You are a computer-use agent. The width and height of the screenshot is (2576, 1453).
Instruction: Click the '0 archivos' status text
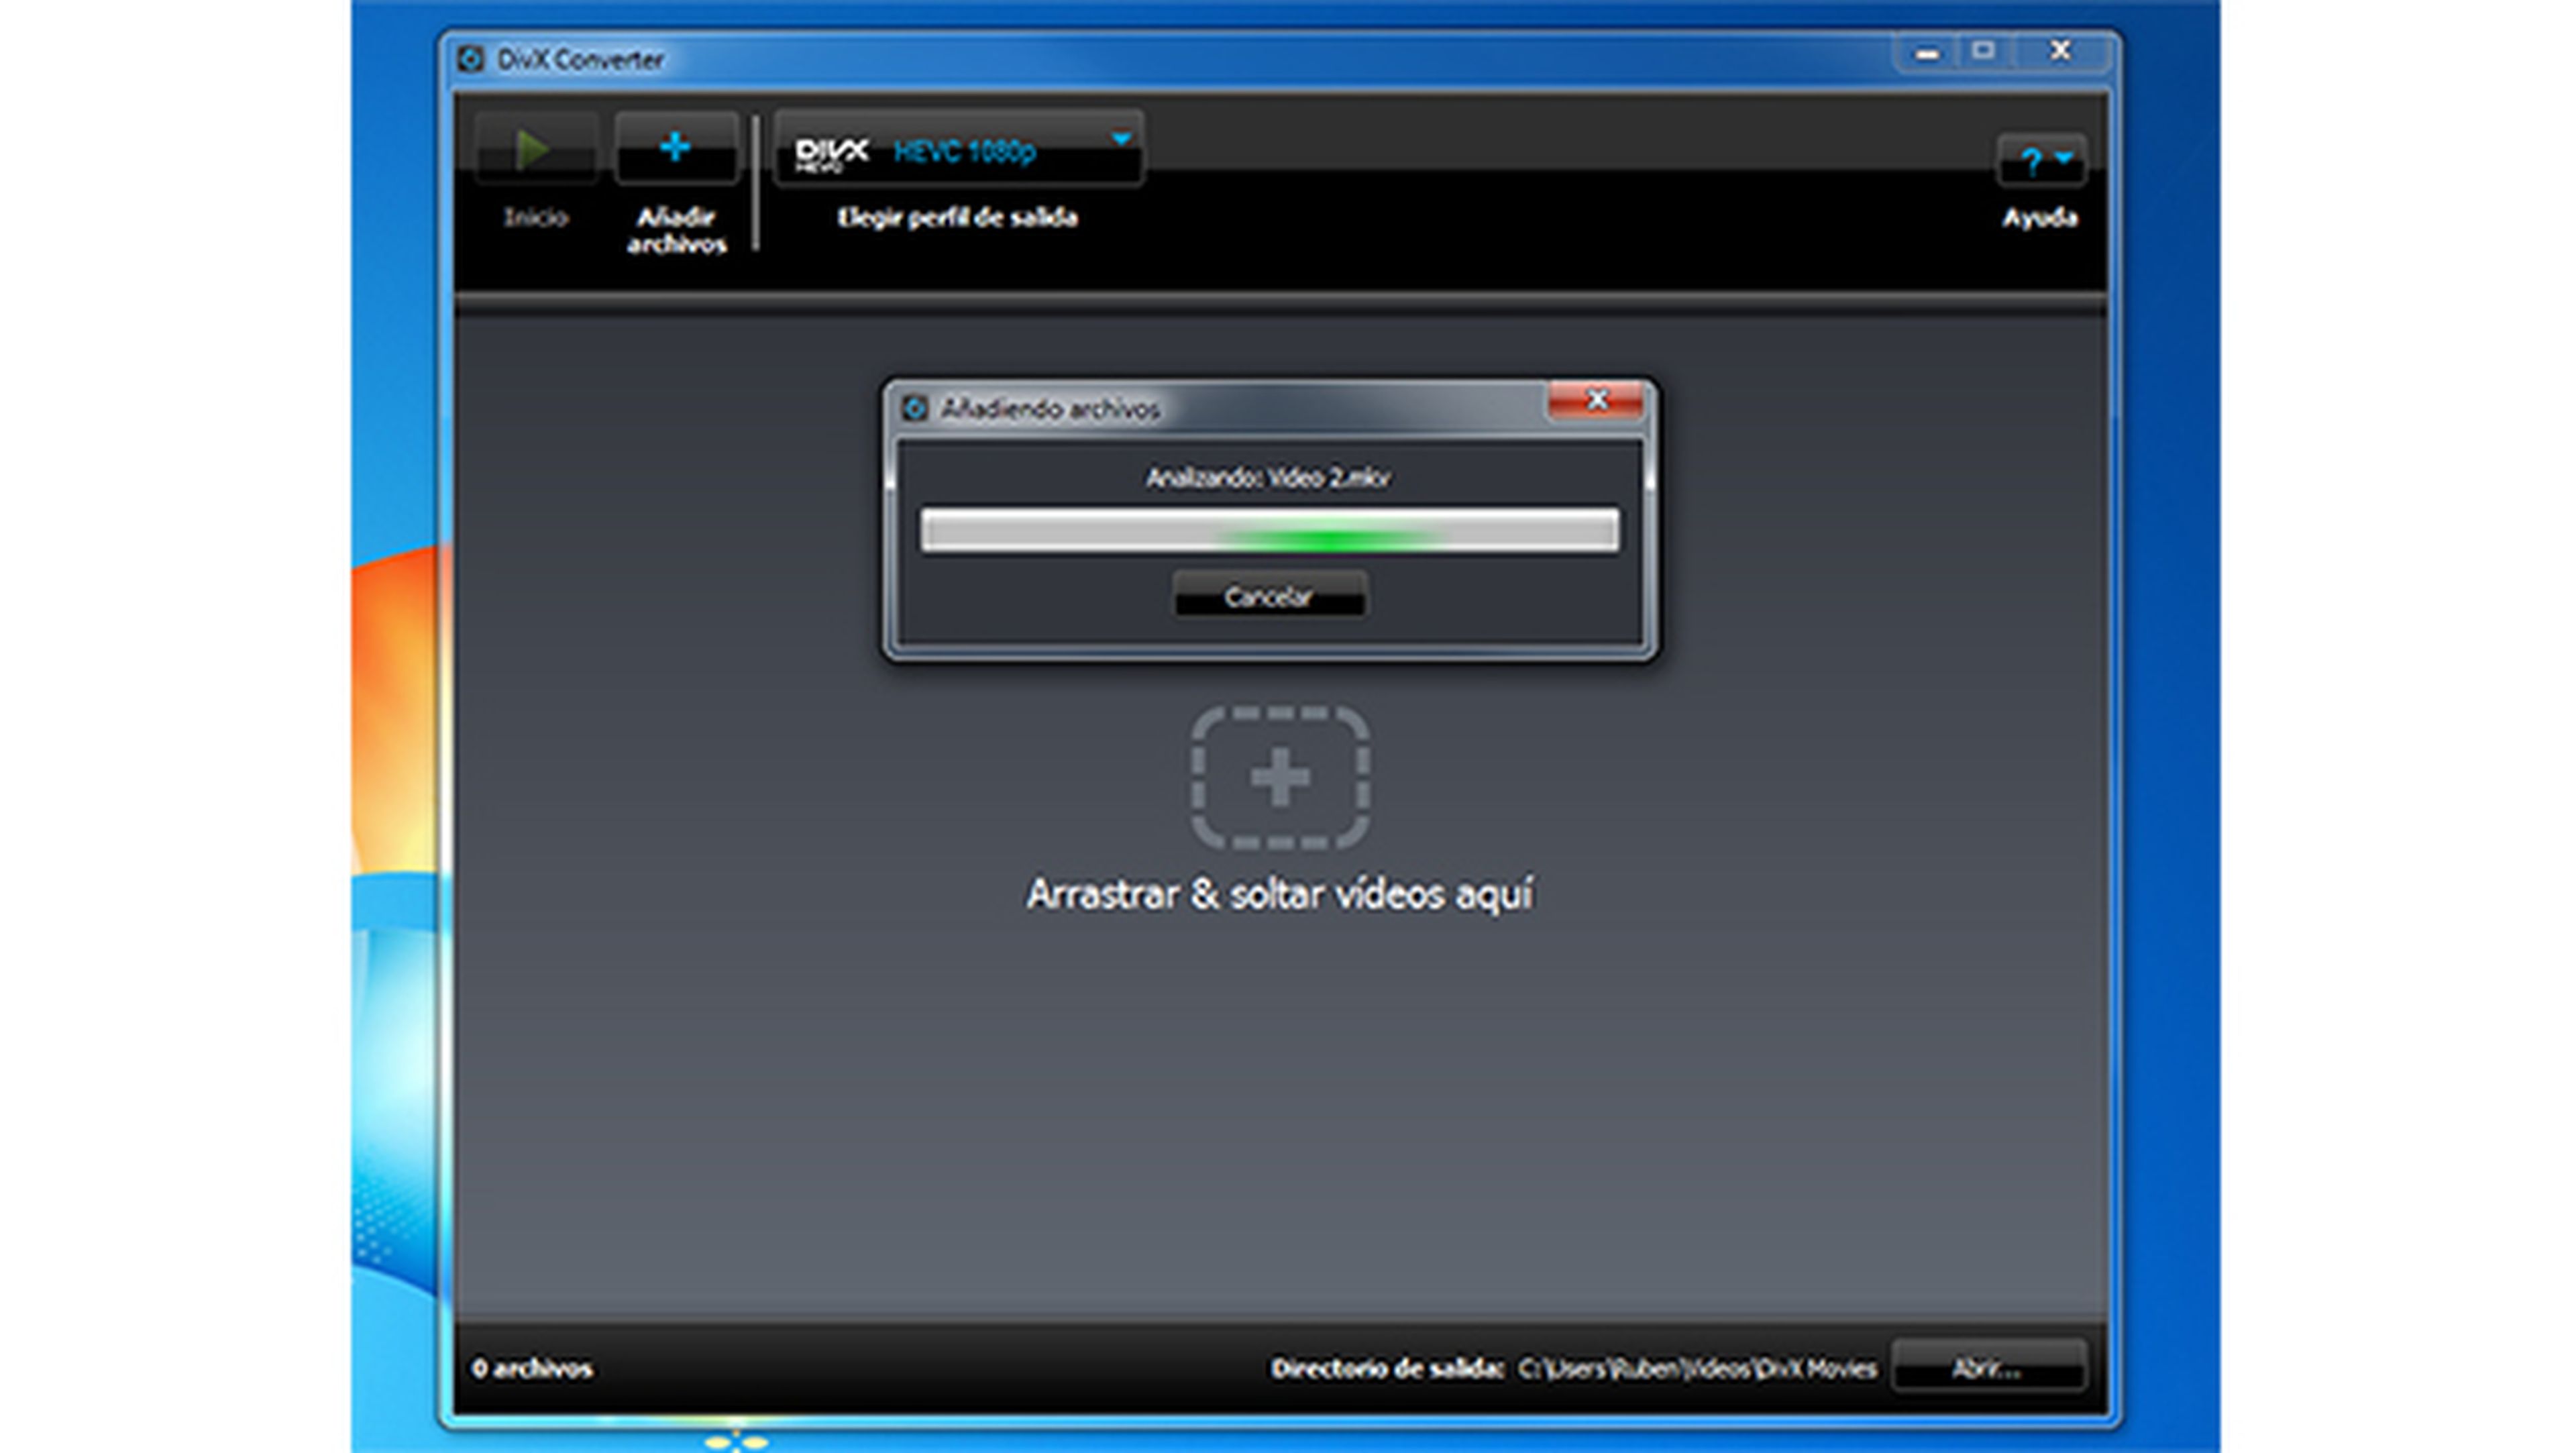coord(532,1368)
